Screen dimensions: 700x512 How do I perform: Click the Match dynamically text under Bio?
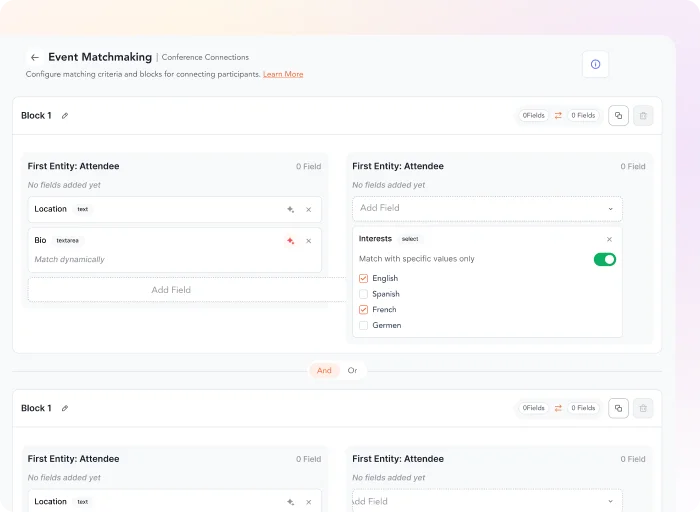(69, 259)
